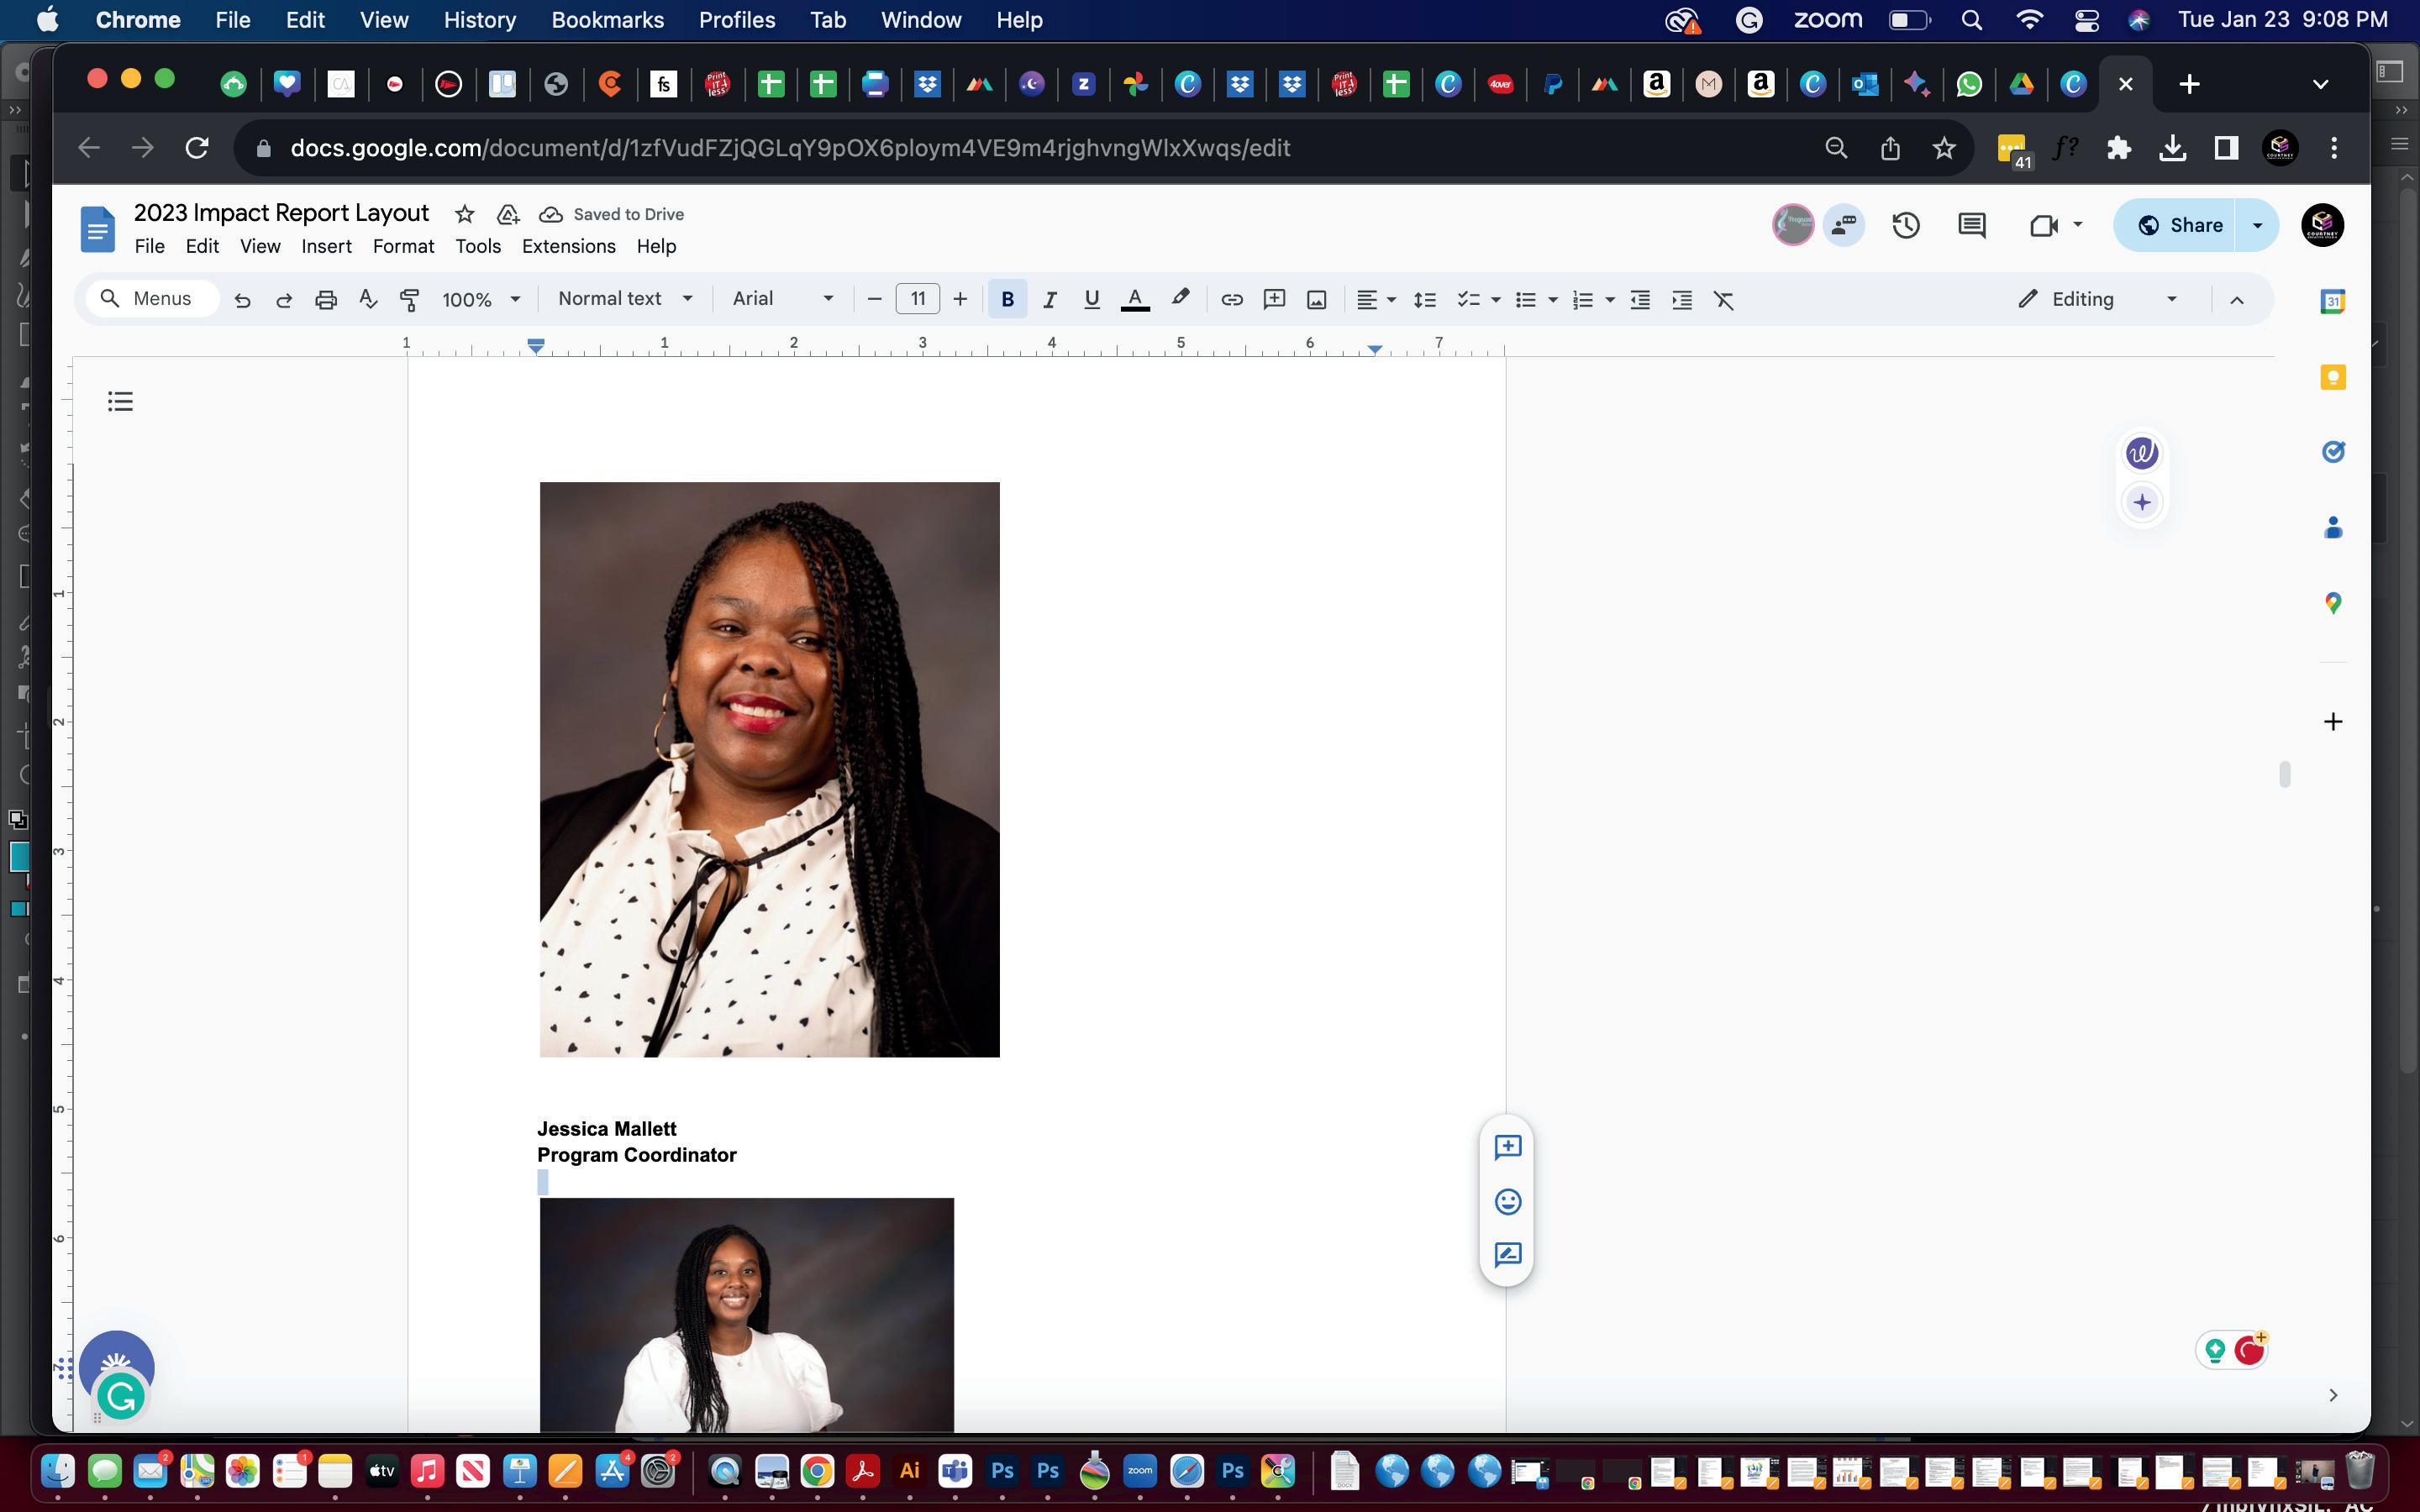The height and width of the screenshot is (1512, 2420).
Task: Click the text color button
Action: 1134,299
